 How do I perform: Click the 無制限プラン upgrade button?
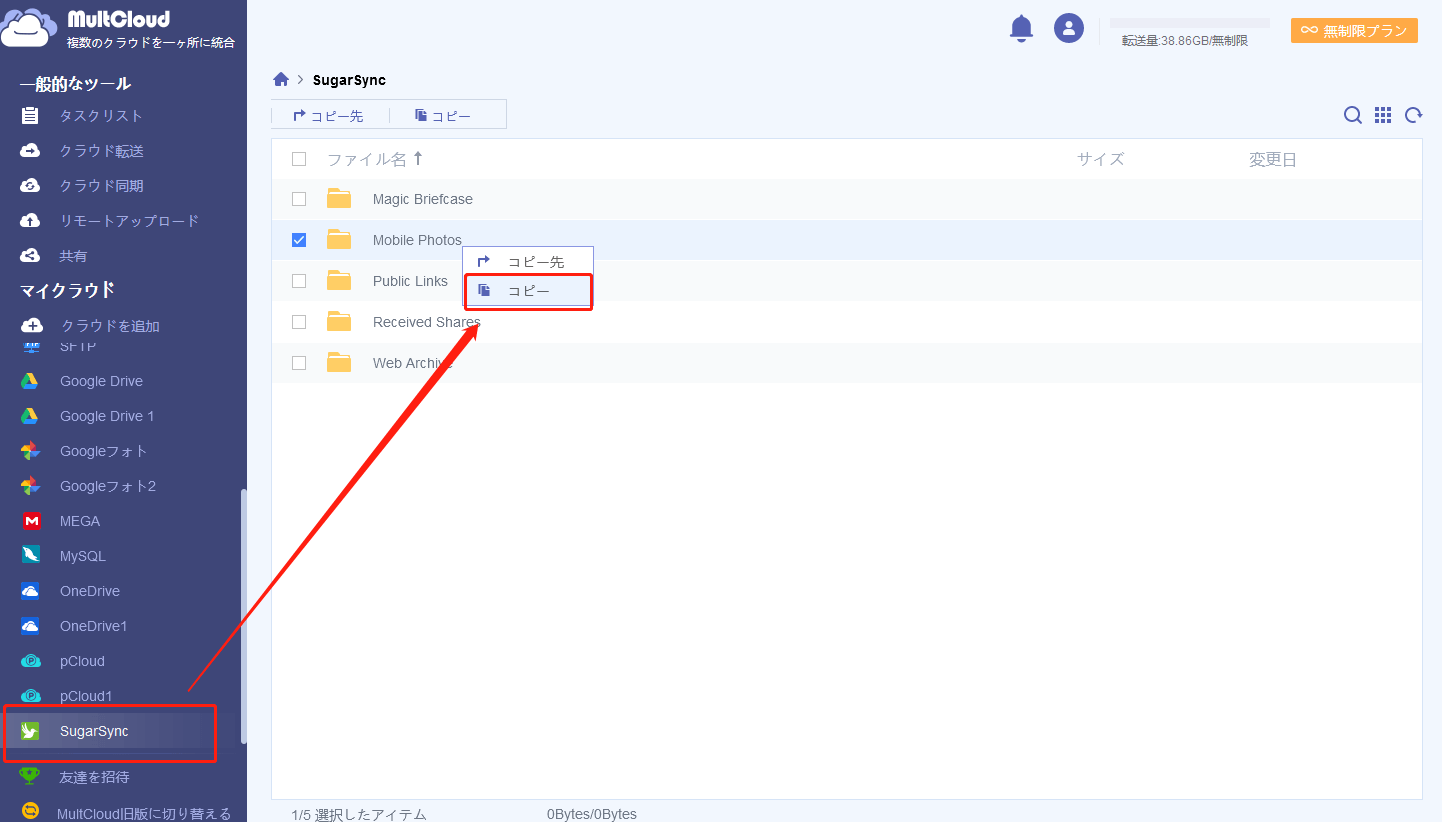point(1354,31)
